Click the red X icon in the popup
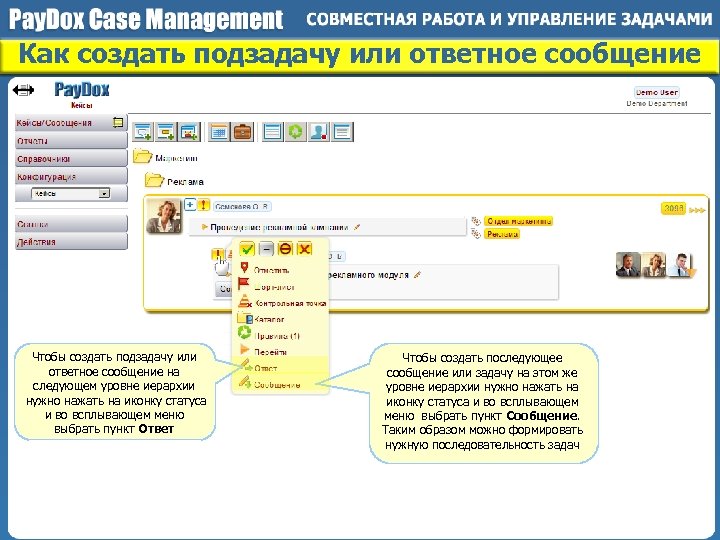This screenshot has width=720, height=540. 304,249
